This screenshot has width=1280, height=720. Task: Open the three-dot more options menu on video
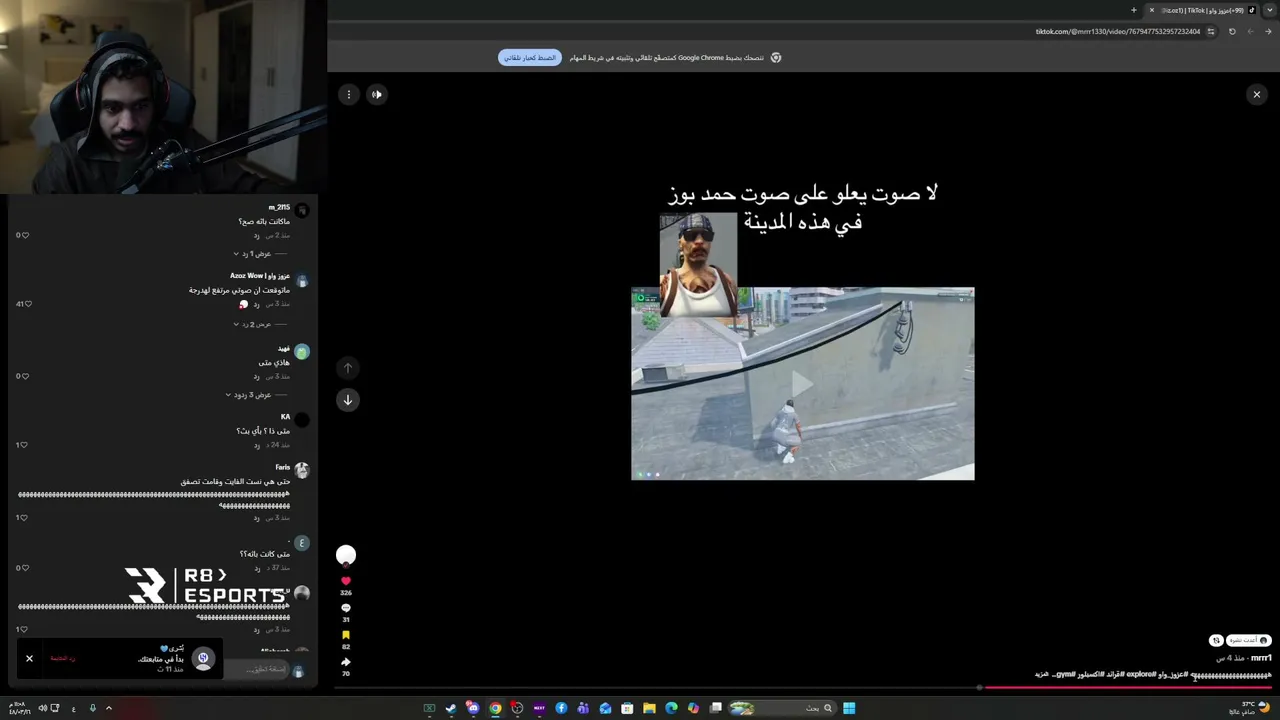click(348, 94)
